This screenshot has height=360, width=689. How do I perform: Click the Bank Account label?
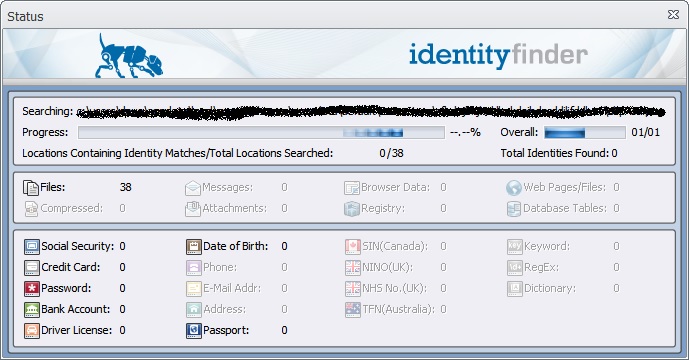[76, 309]
